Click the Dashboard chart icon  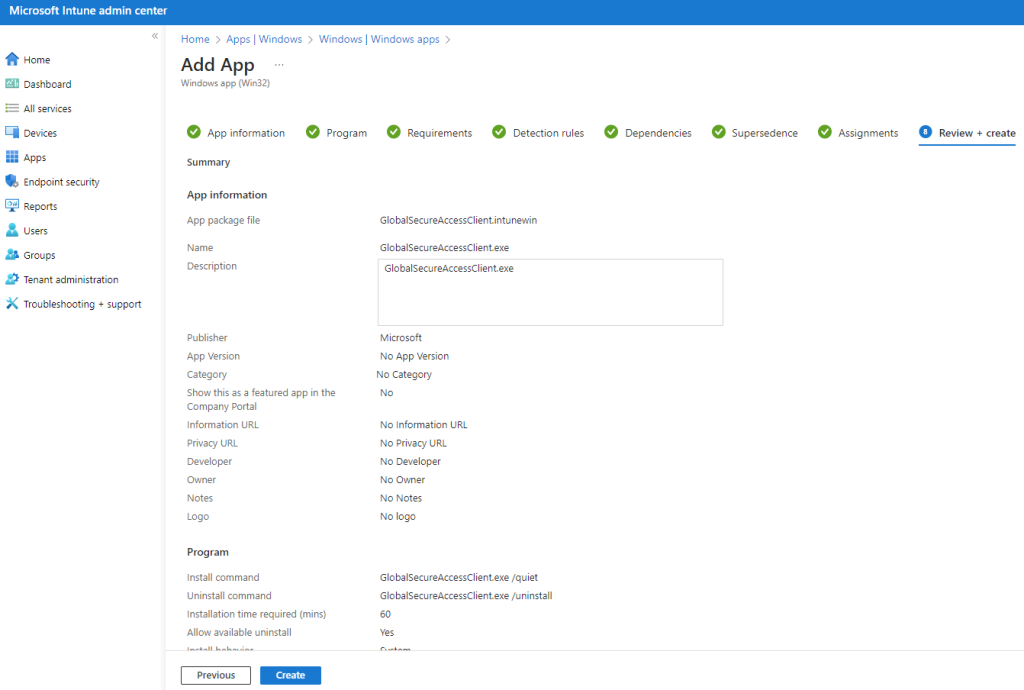coord(12,84)
